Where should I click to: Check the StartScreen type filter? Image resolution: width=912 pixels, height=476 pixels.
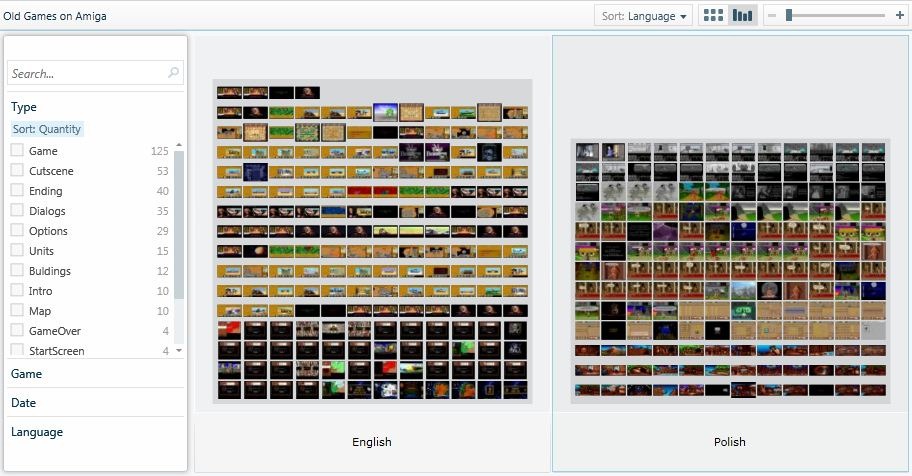17,350
